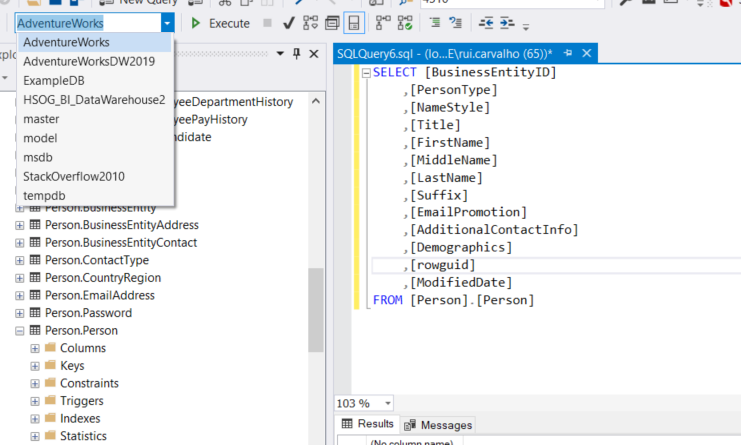Expand Person.EmailAddress table node
The image size is (741, 445).
[x=19, y=296]
